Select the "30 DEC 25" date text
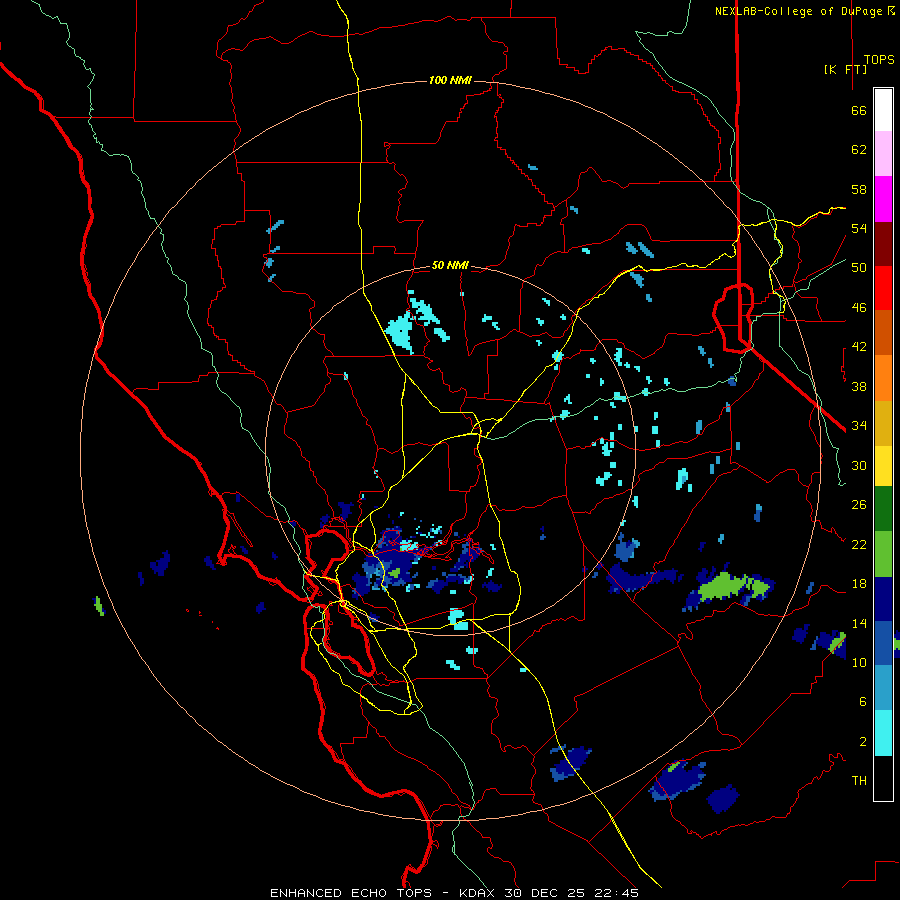The height and width of the screenshot is (900, 900). click(x=544, y=893)
